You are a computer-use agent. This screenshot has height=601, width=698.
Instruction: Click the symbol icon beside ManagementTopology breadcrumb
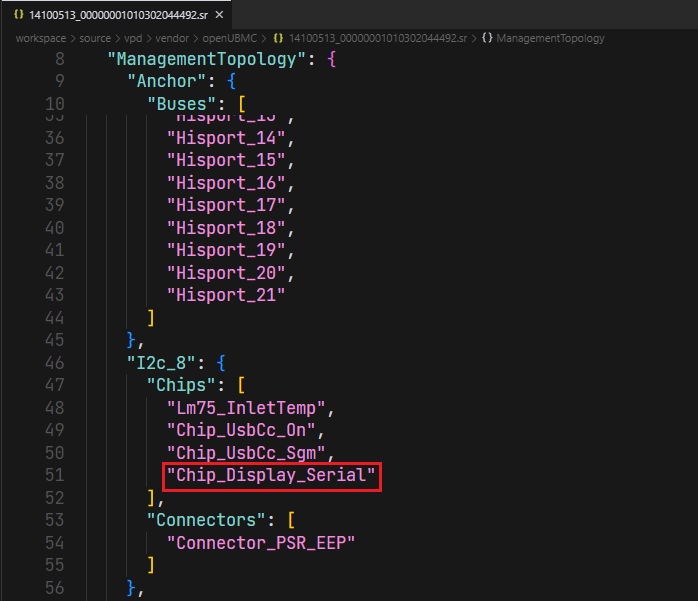pos(487,38)
